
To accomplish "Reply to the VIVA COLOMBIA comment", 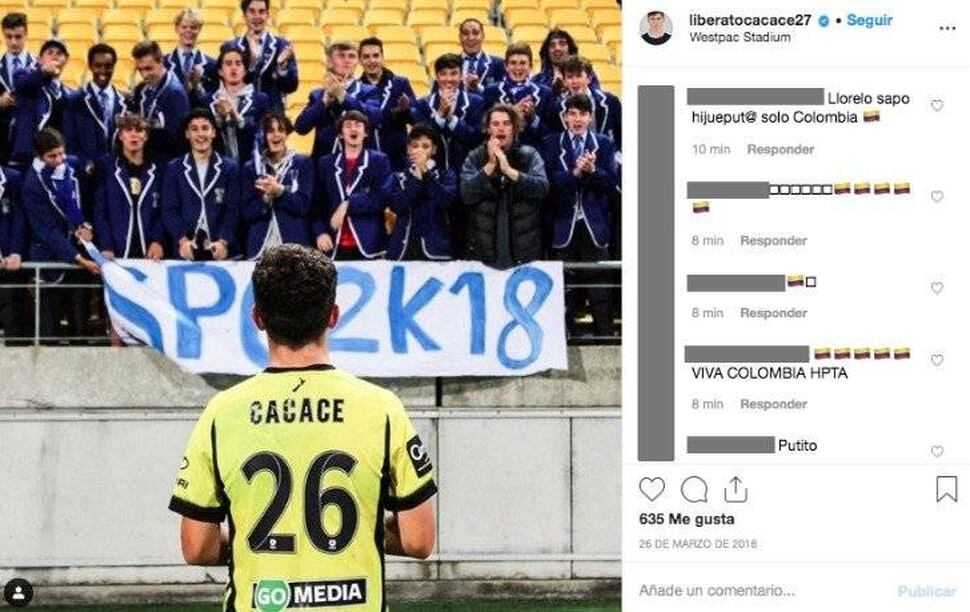I will (x=773, y=404).
